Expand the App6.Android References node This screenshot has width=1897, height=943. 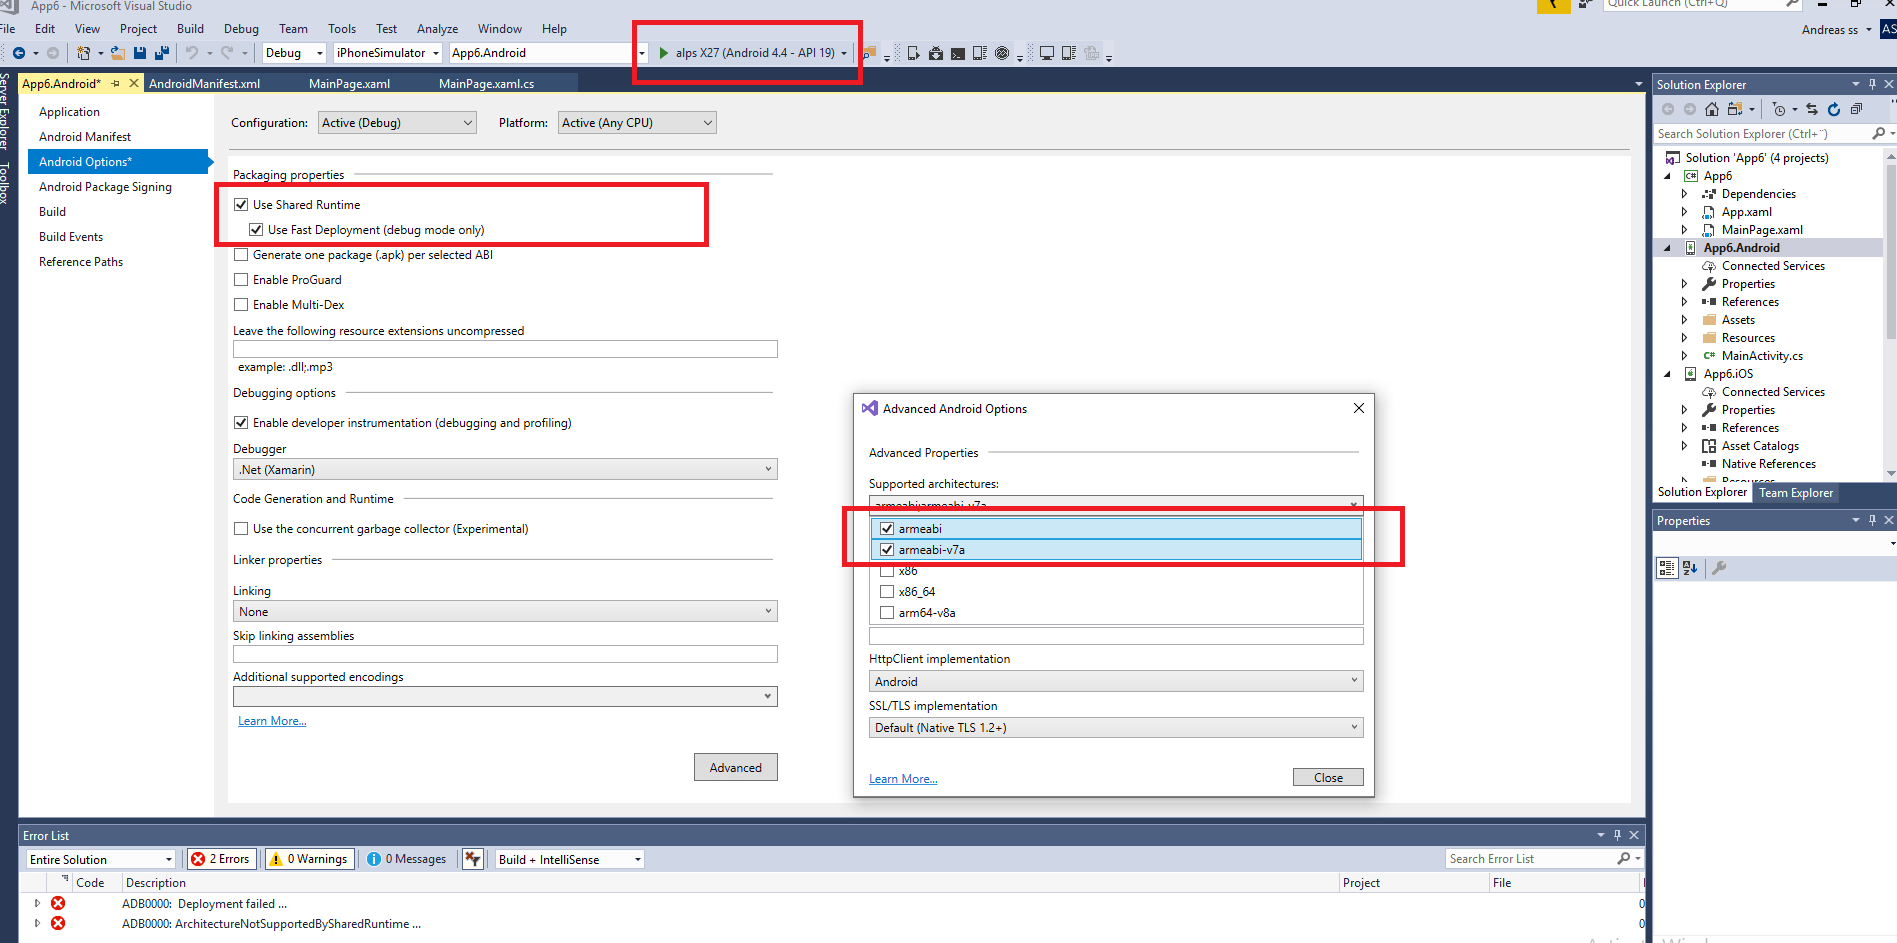(x=1685, y=301)
